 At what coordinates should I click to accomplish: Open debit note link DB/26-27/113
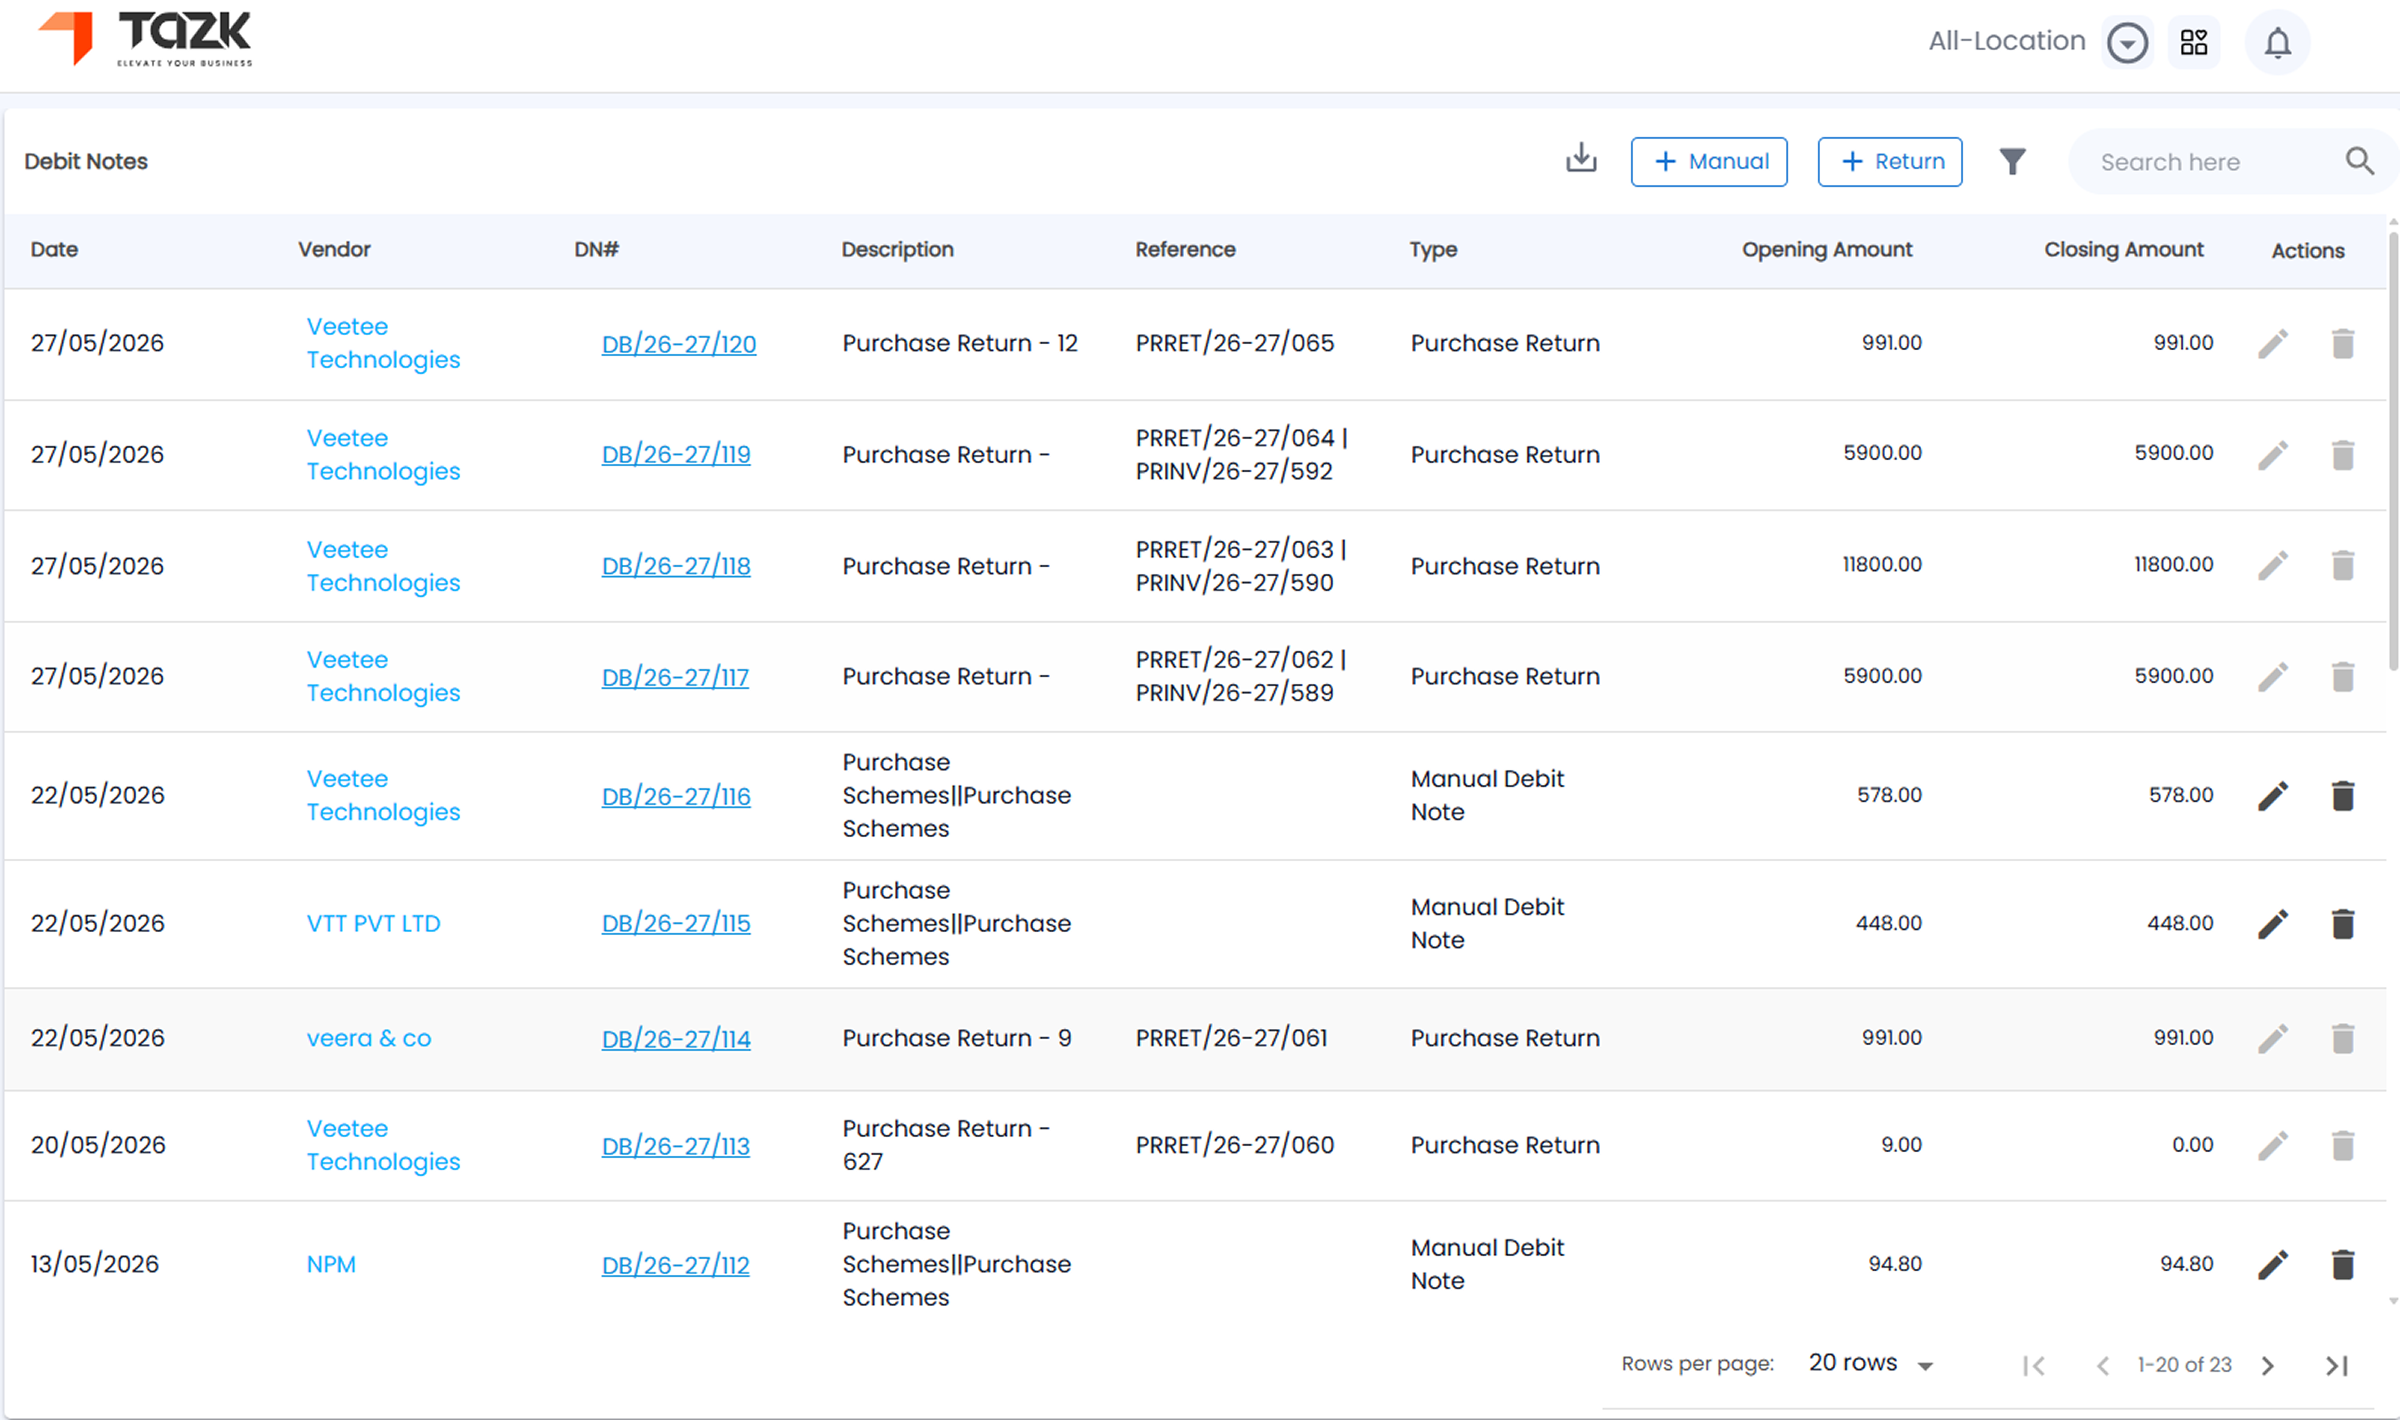[x=675, y=1146]
